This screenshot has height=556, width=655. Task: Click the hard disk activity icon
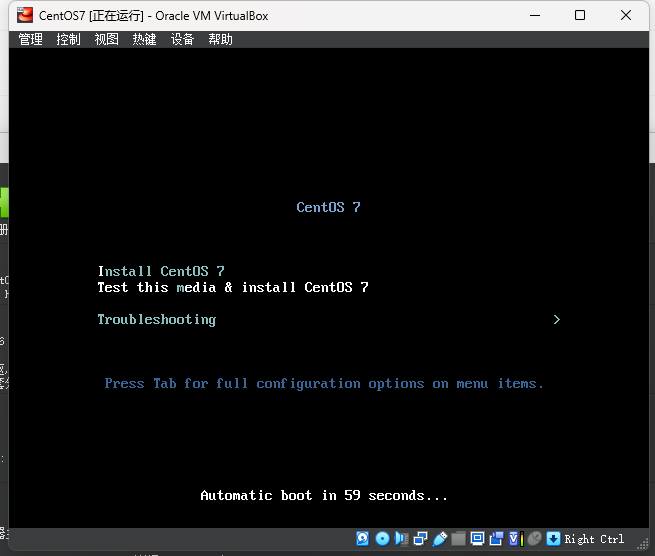pos(363,538)
